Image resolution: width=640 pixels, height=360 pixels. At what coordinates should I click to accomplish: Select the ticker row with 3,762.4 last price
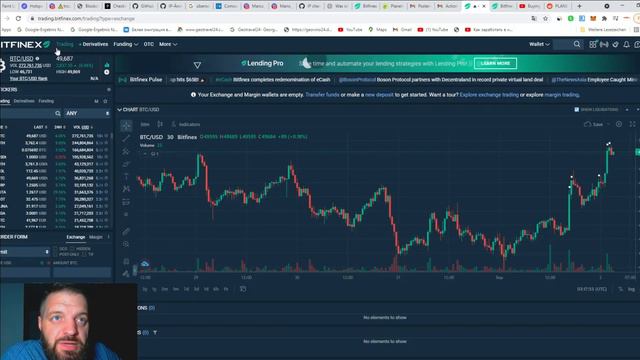(x=55, y=143)
